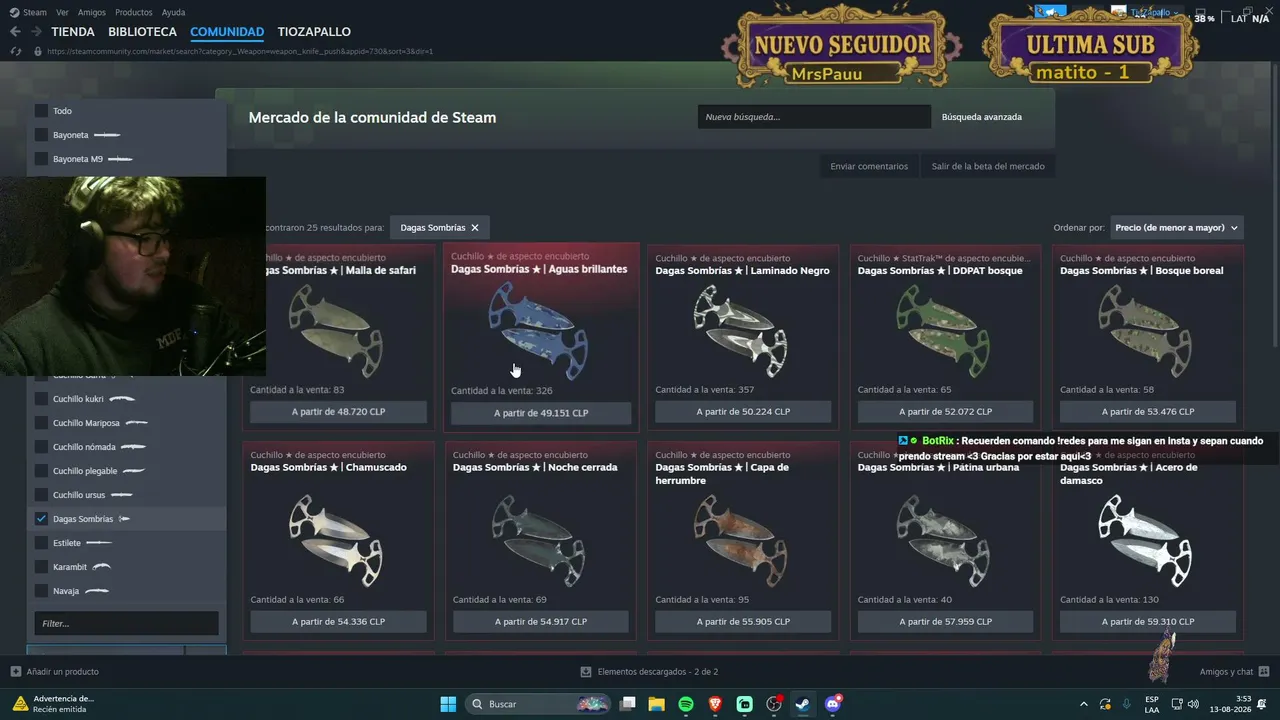Click Salir de la beta del mercado
Image resolution: width=1280 pixels, height=720 pixels.
point(988,166)
